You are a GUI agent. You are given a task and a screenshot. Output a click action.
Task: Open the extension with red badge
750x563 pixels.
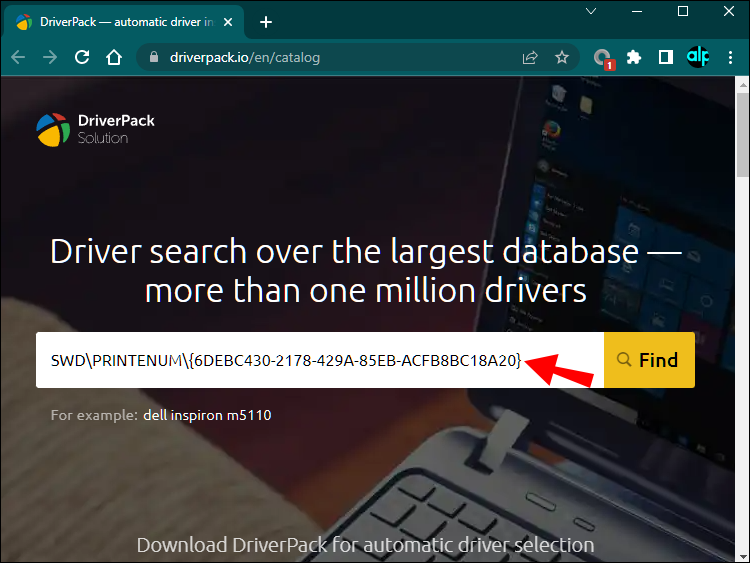tap(603, 58)
